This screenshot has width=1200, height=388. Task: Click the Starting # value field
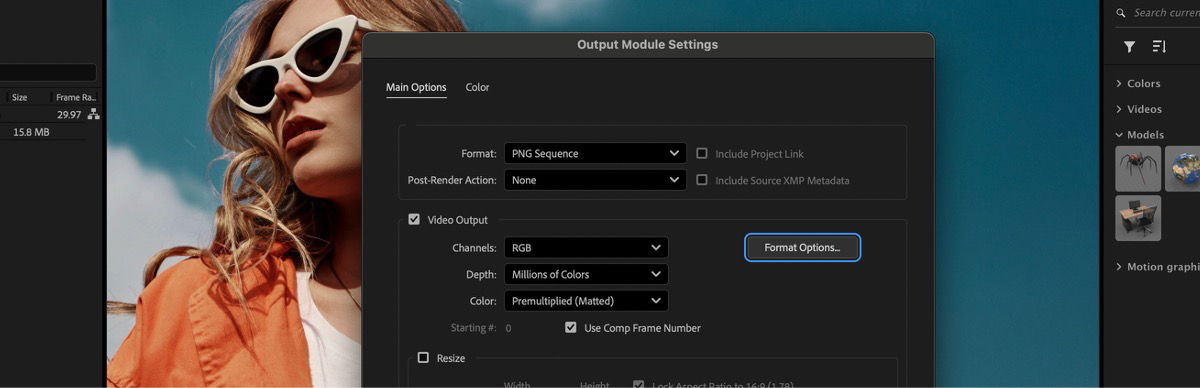click(x=508, y=328)
